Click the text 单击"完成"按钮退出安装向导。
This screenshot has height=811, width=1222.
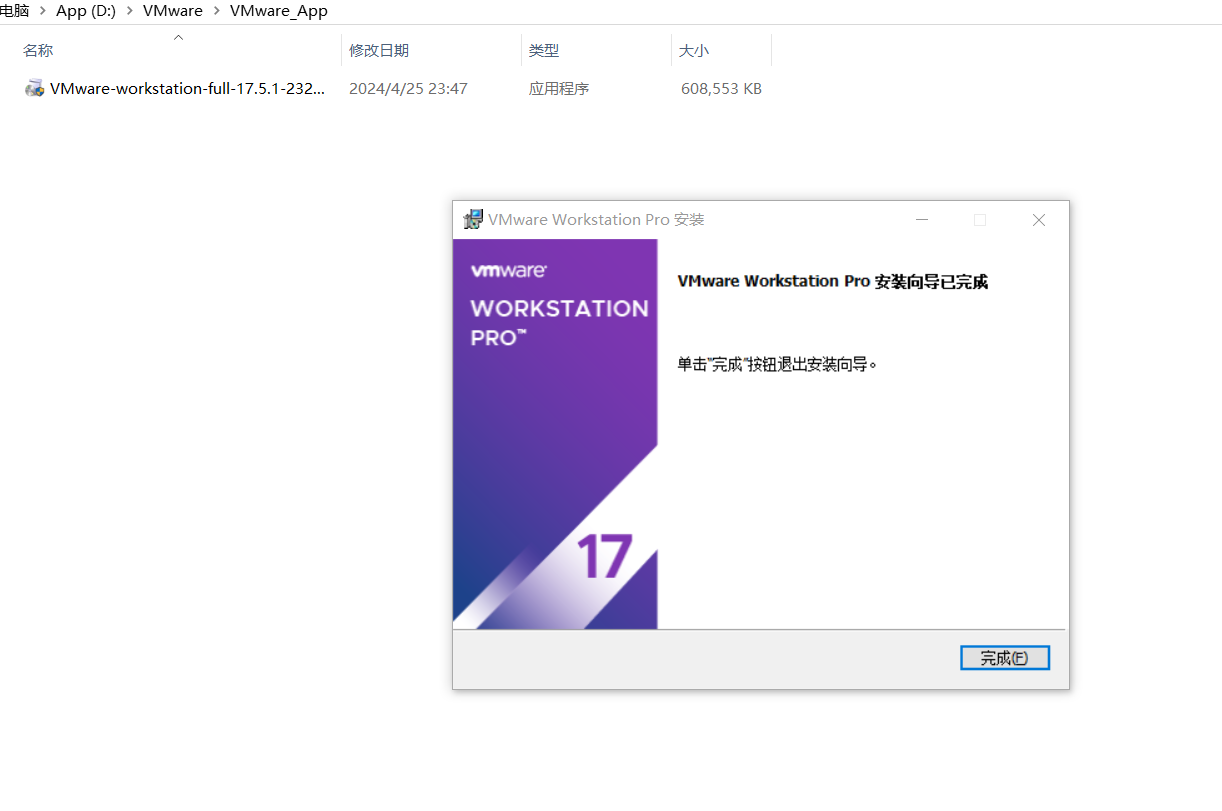tap(777, 364)
